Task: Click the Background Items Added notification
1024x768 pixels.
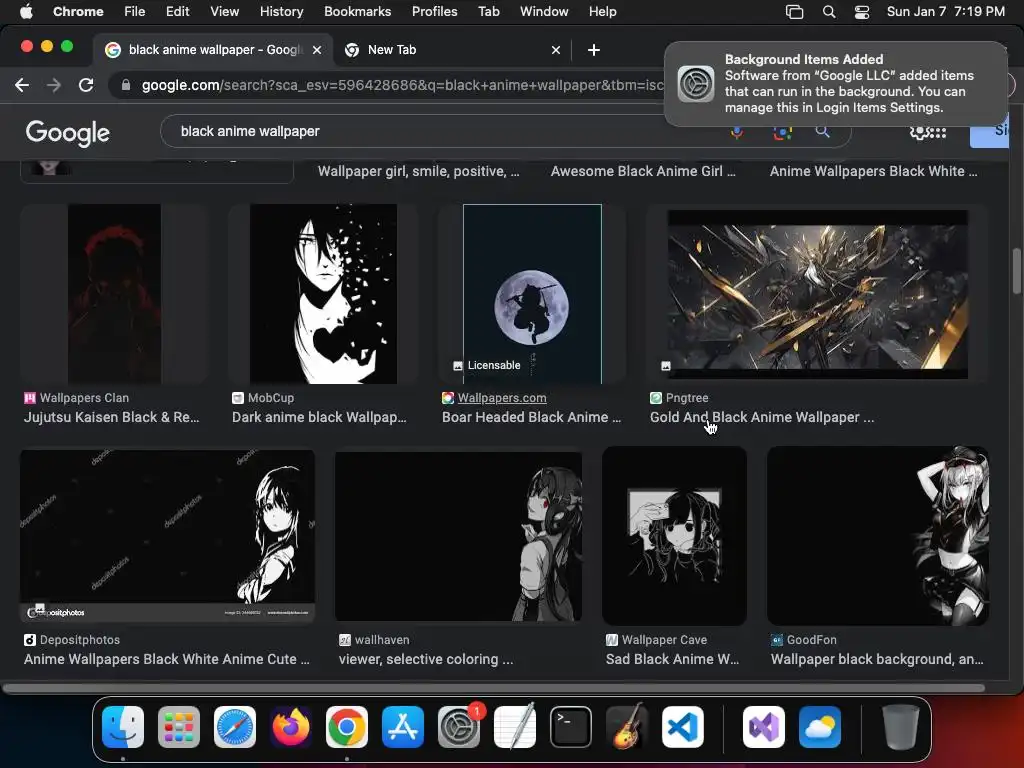Action: tap(836, 84)
